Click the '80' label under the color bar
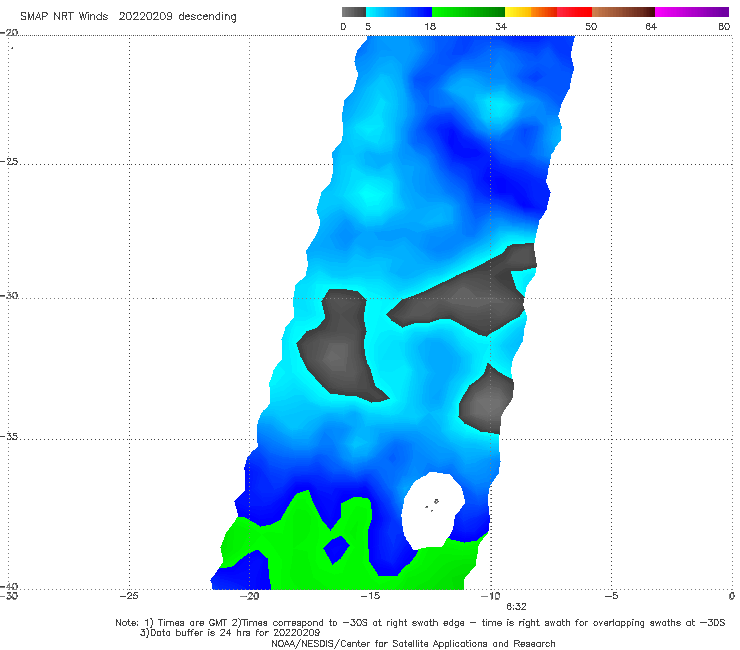The width and height of the screenshot is (740, 650). tap(724, 27)
